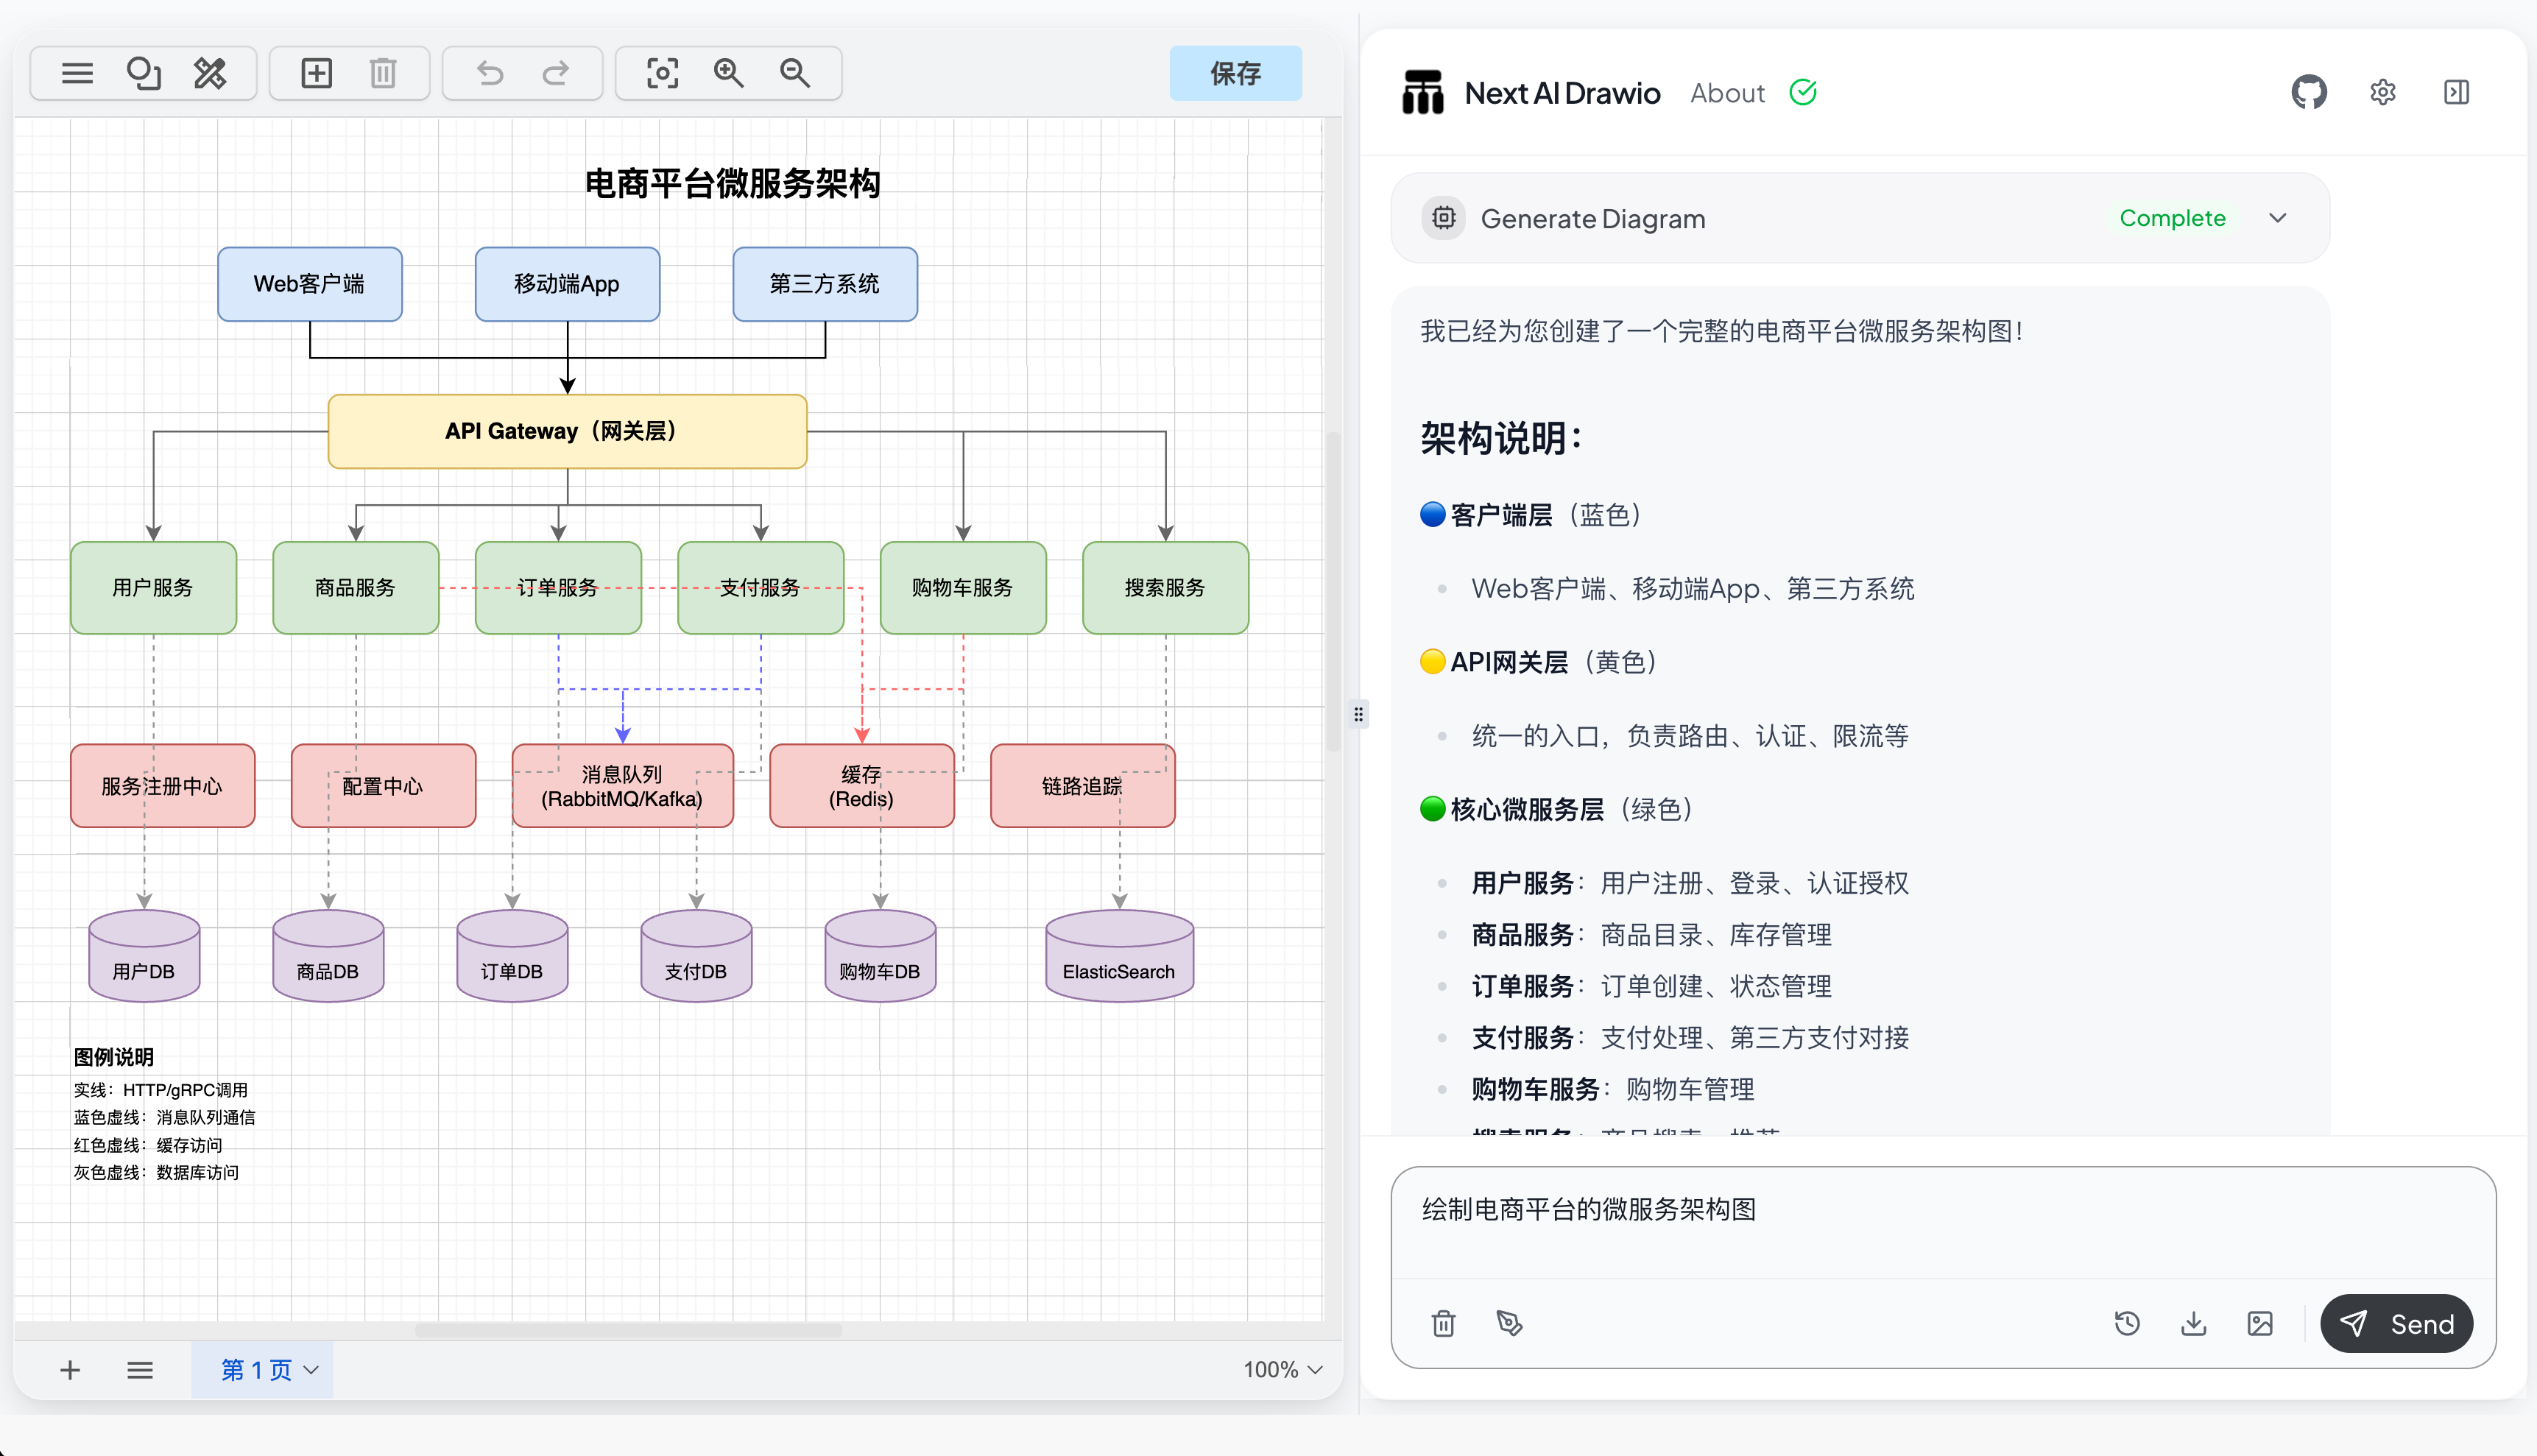Open the About link
The width and height of the screenshot is (2537, 1456).
1727,93
